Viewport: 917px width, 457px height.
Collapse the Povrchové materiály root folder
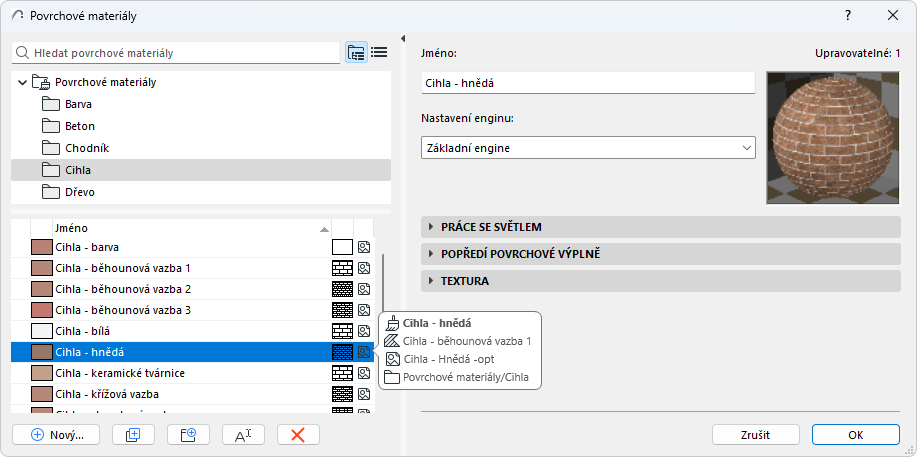(22, 82)
